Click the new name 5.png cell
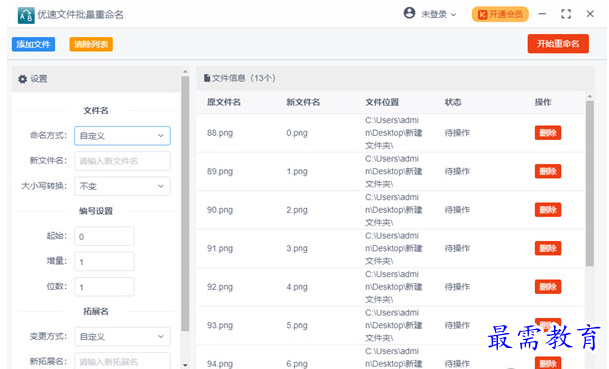This screenshot has height=369, width=609. [x=297, y=325]
